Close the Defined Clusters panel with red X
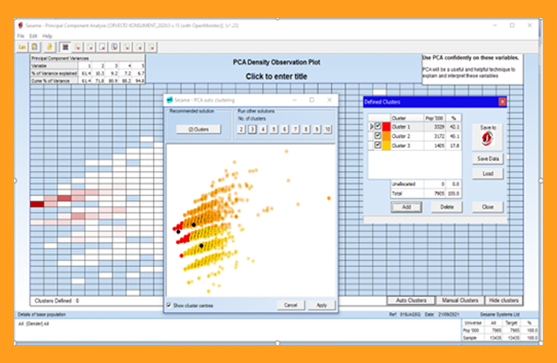The image size is (557, 363). 502,102
